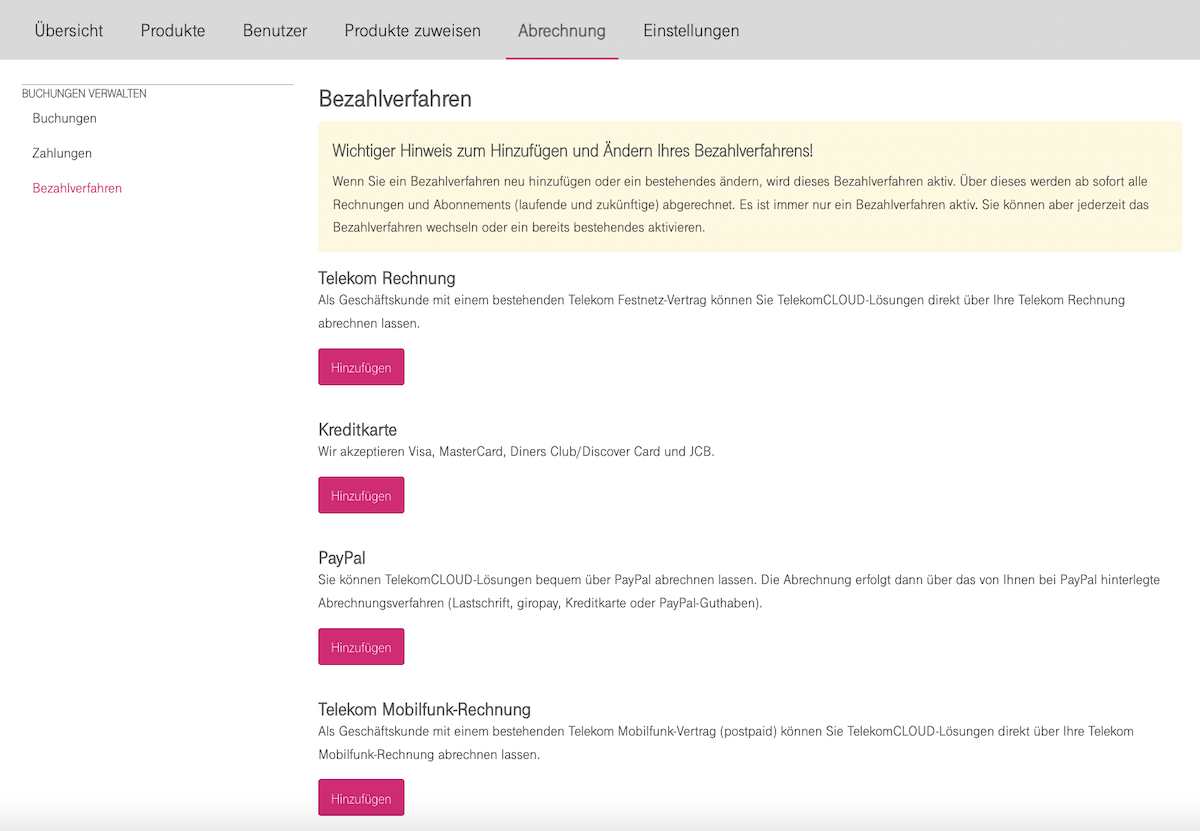Open the Einstellungen tab
Viewport: 1200px width, 831px height.
691,30
